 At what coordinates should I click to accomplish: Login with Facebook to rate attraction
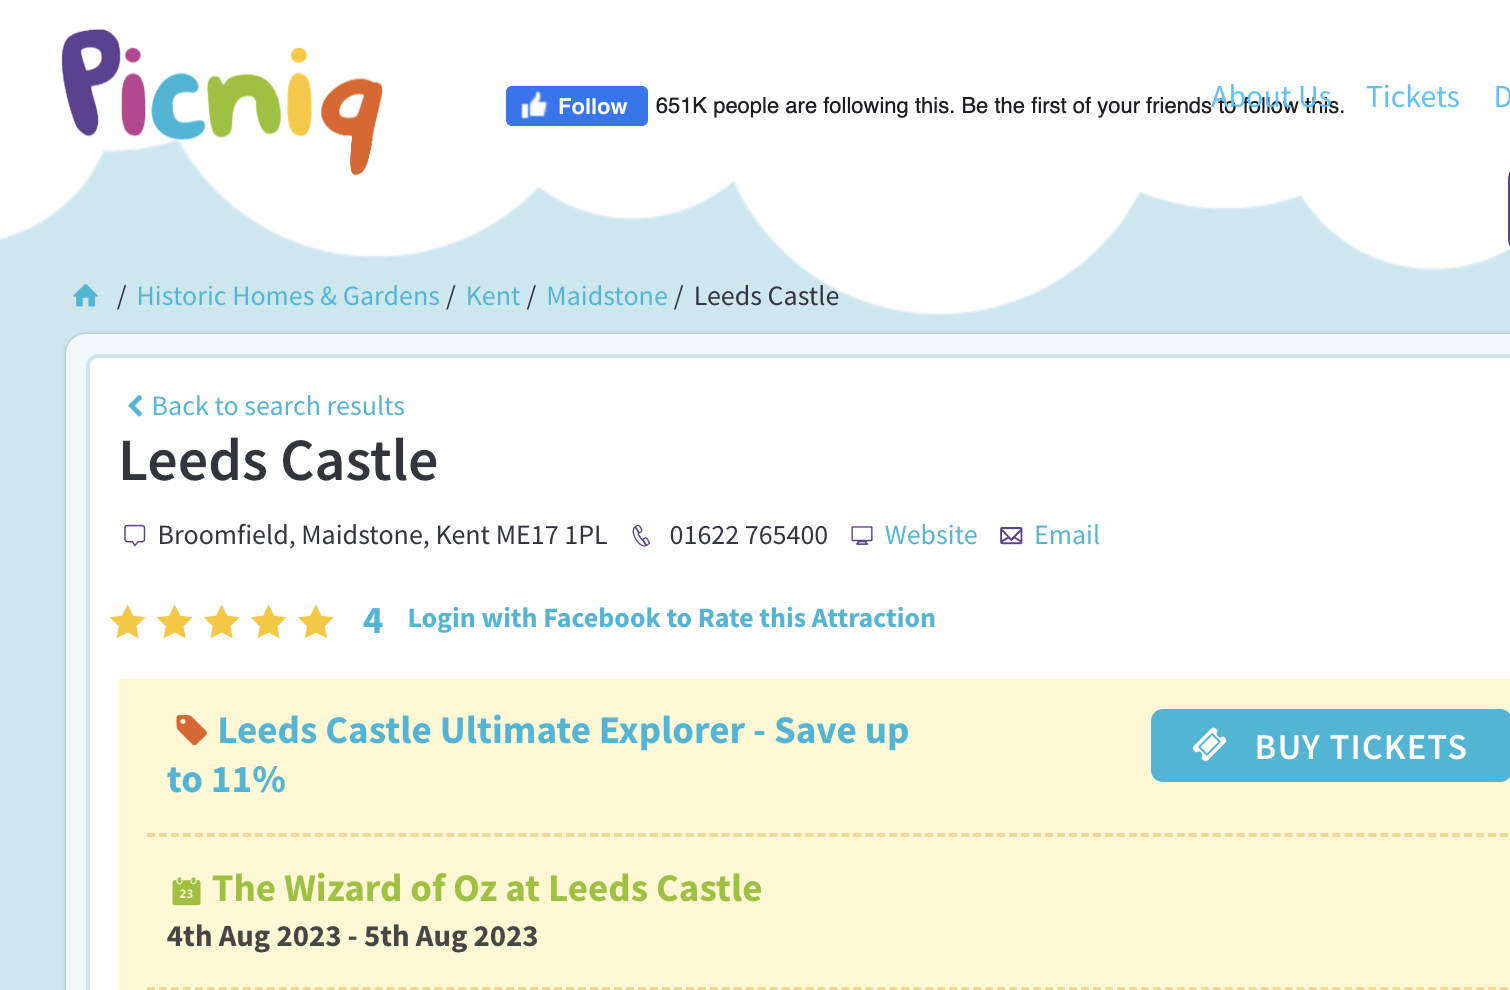click(672, 618)
